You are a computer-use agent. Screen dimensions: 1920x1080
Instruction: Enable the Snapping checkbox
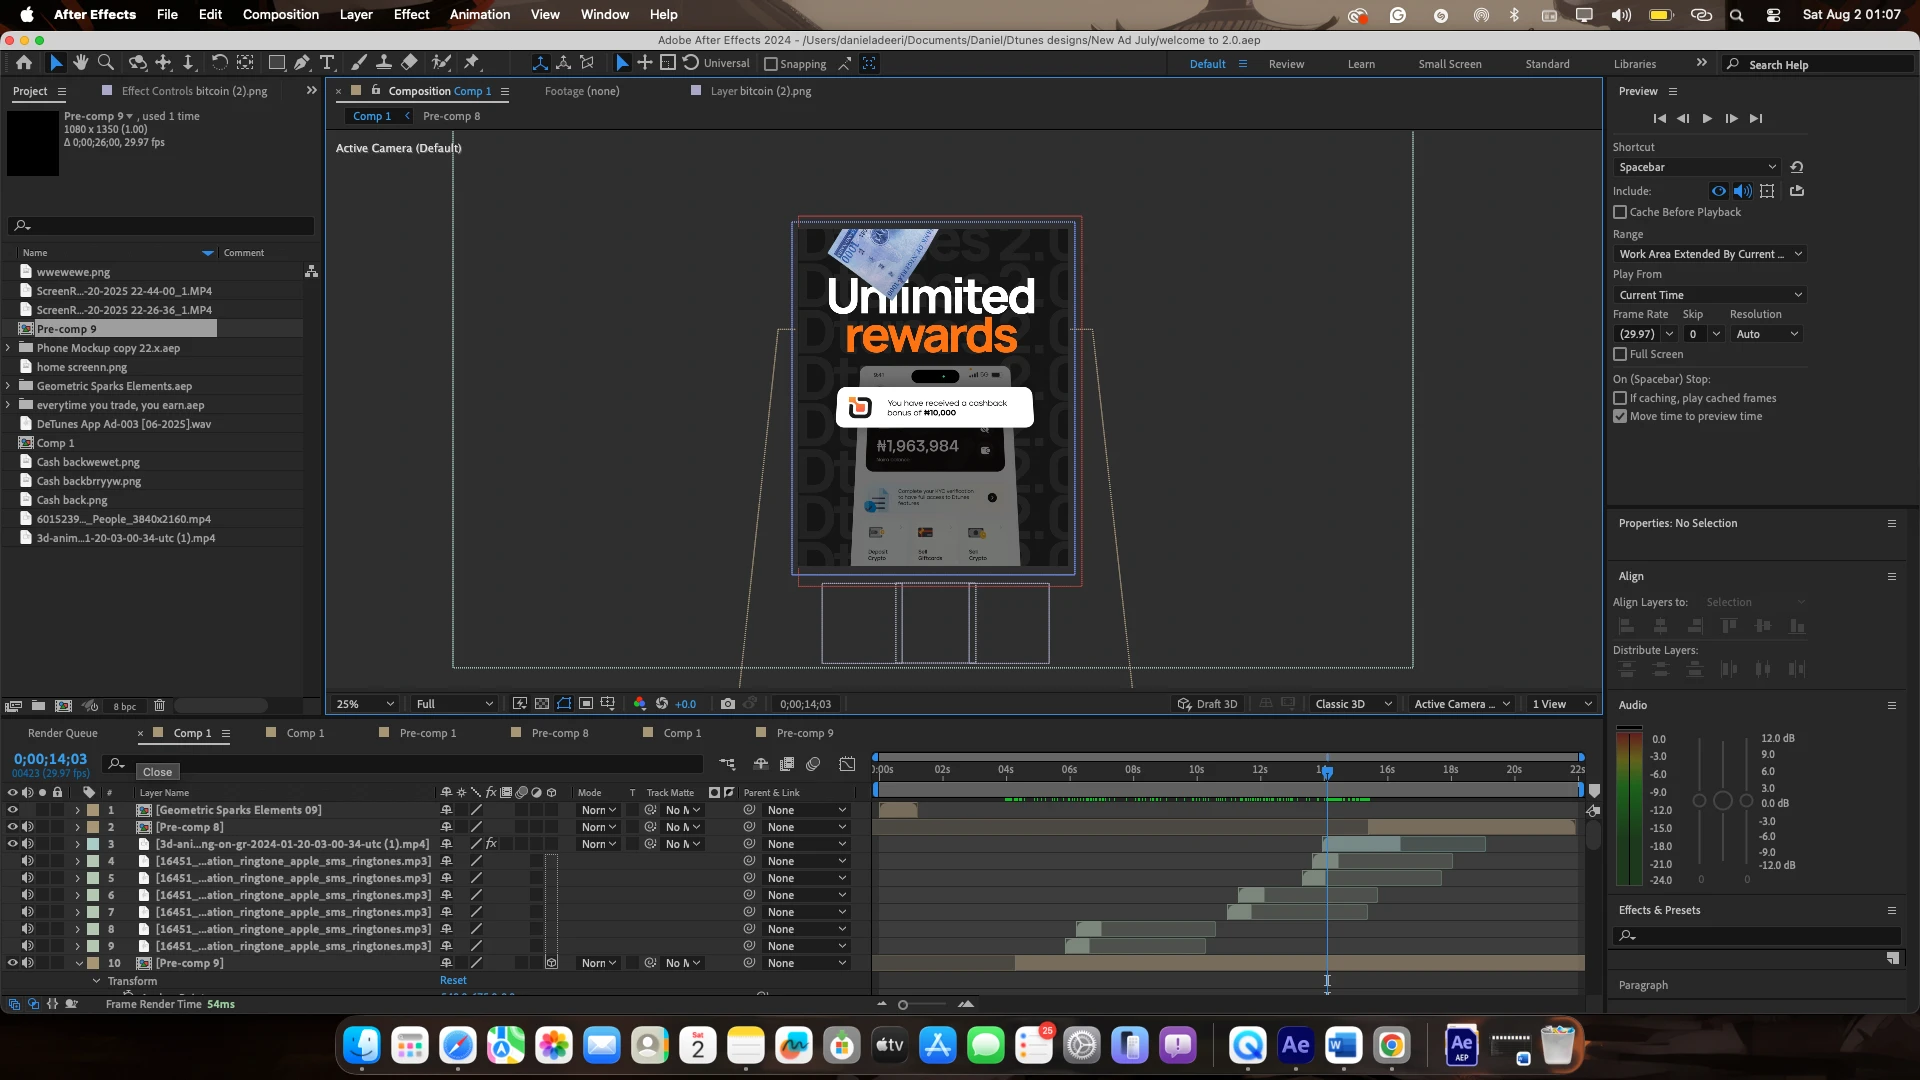tap(771, 64)
